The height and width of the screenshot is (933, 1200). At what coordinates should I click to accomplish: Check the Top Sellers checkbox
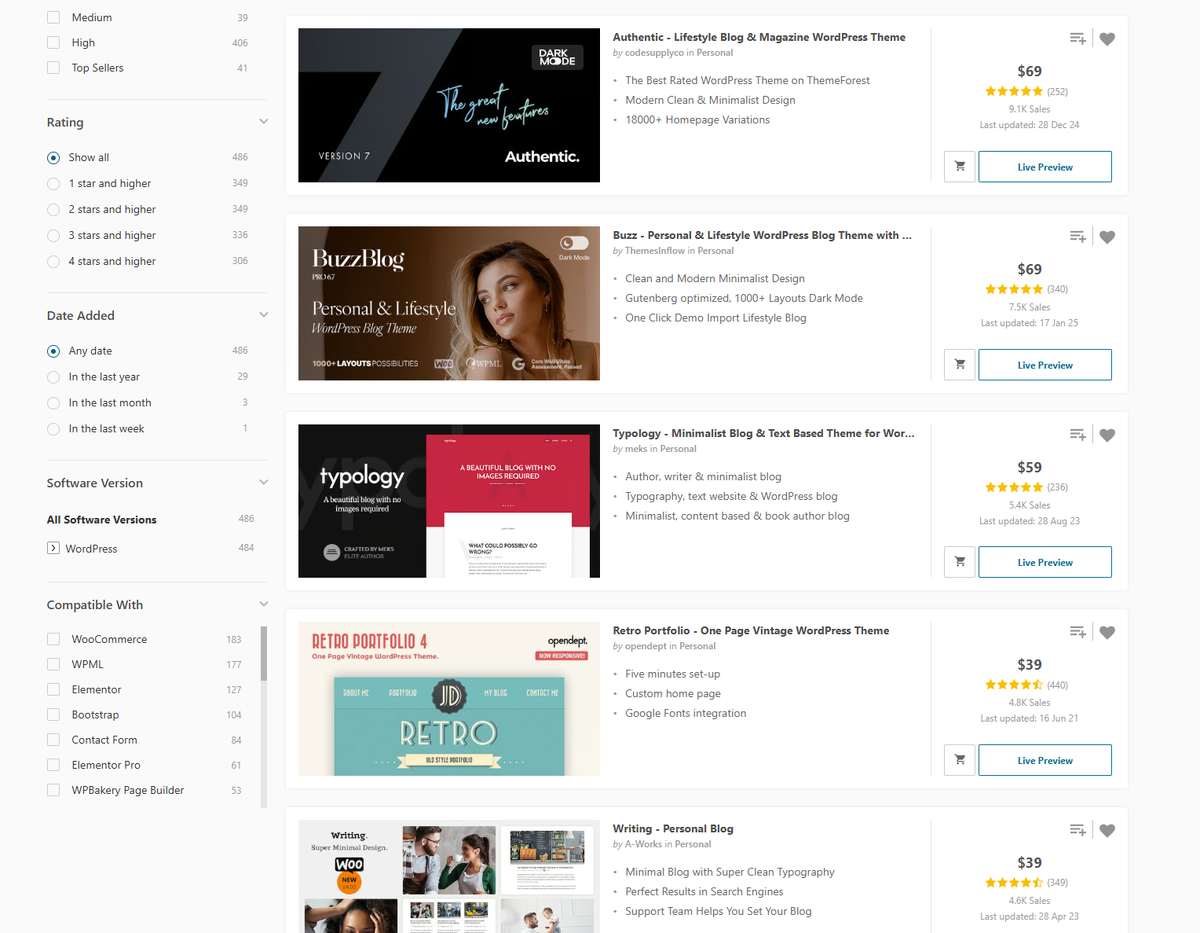[53, 68]
